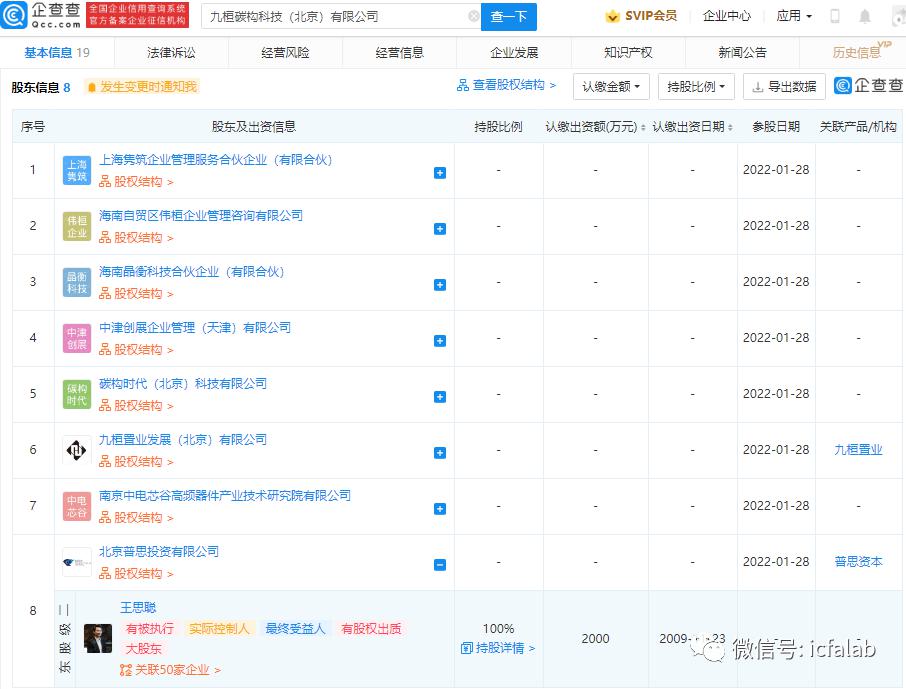Click 中电芯谷 company avatar icon
Image resolution: width=906 pixels, height=689 pixels.
coord(77,506)
